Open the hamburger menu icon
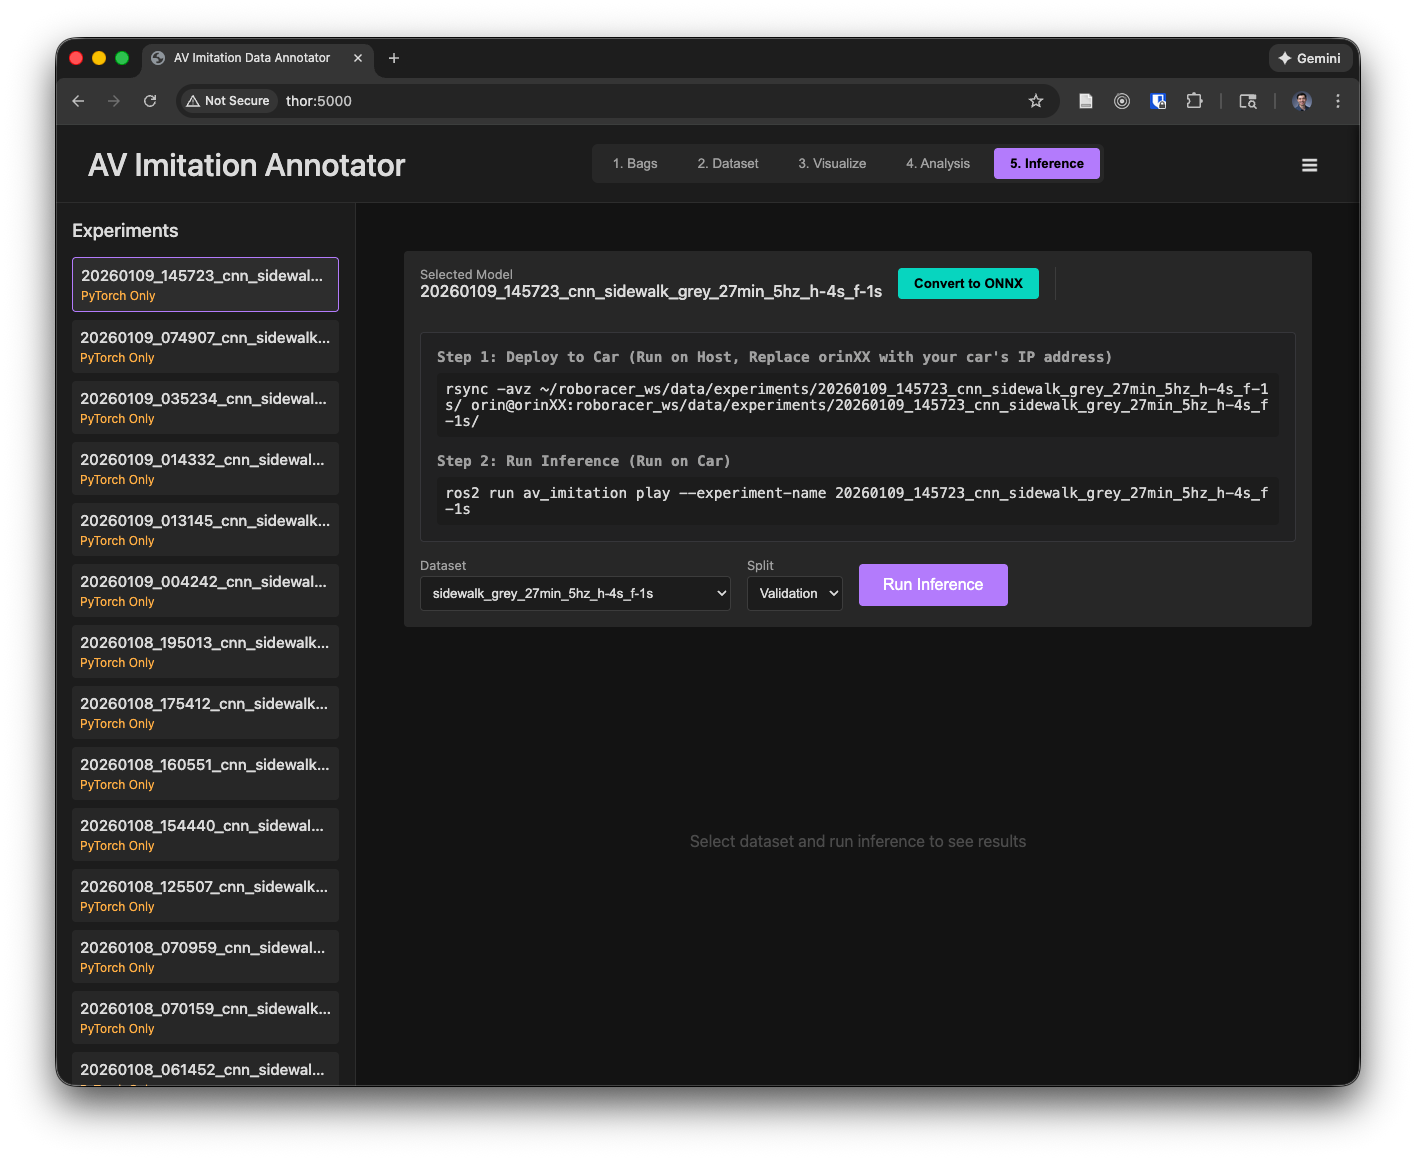This screenshot has height=1160, width=1416. pyautogui.click(x=1309, y=165)
